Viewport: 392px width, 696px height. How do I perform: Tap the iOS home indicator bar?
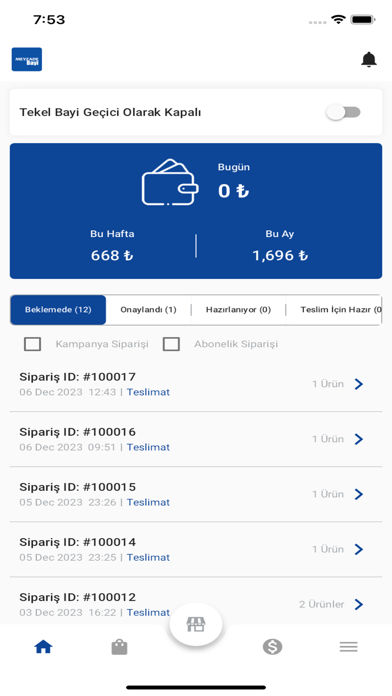tap(196, 688)
